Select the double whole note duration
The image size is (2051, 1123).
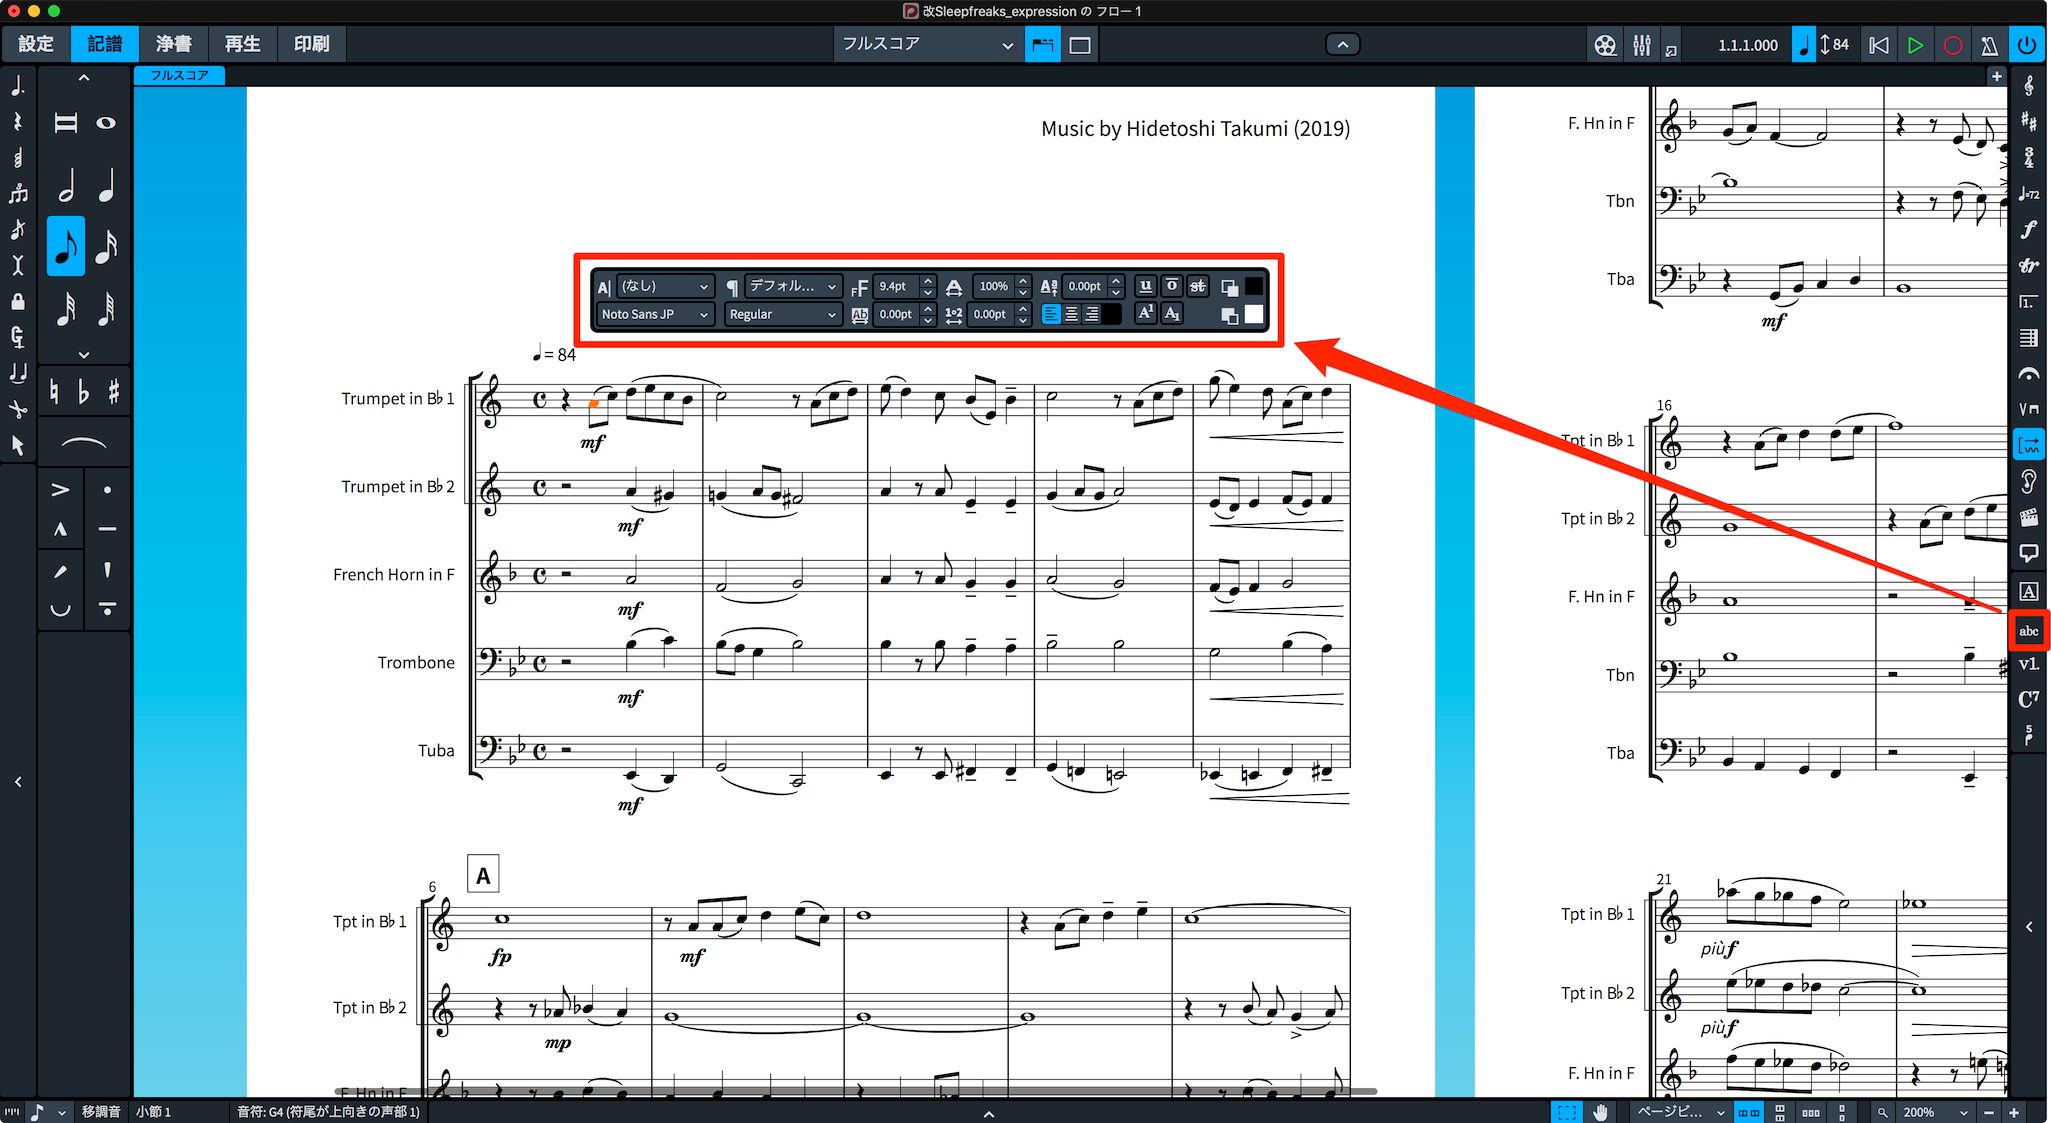(66, 123)
